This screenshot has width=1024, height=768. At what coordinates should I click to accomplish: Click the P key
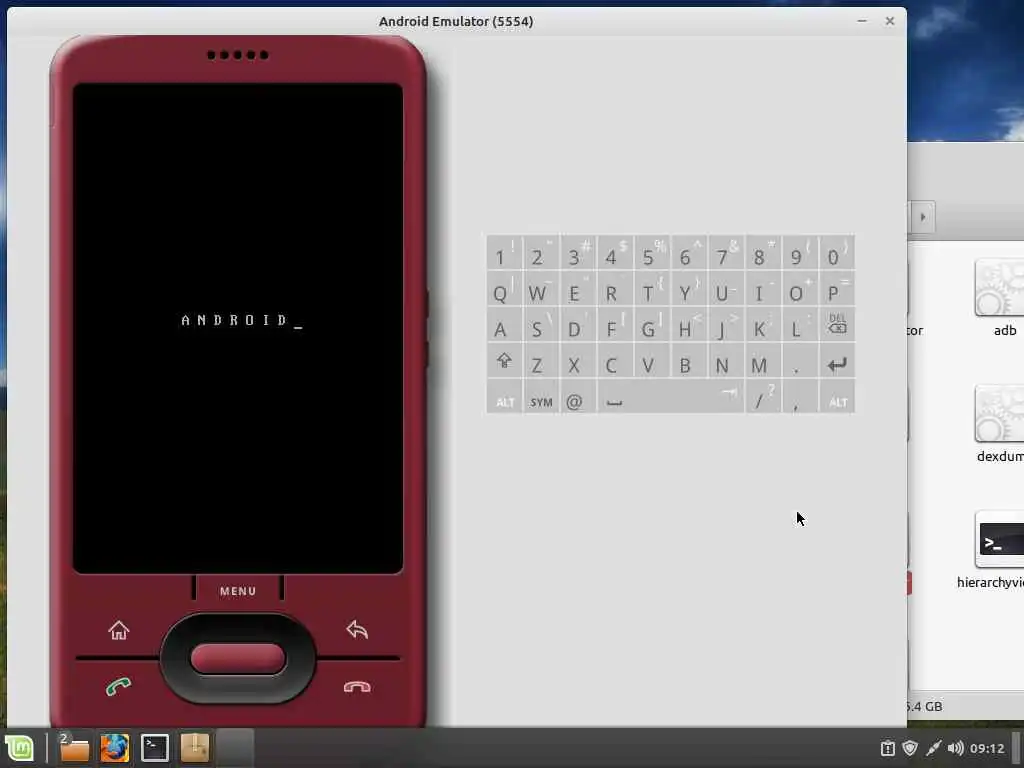click(837, 289)
